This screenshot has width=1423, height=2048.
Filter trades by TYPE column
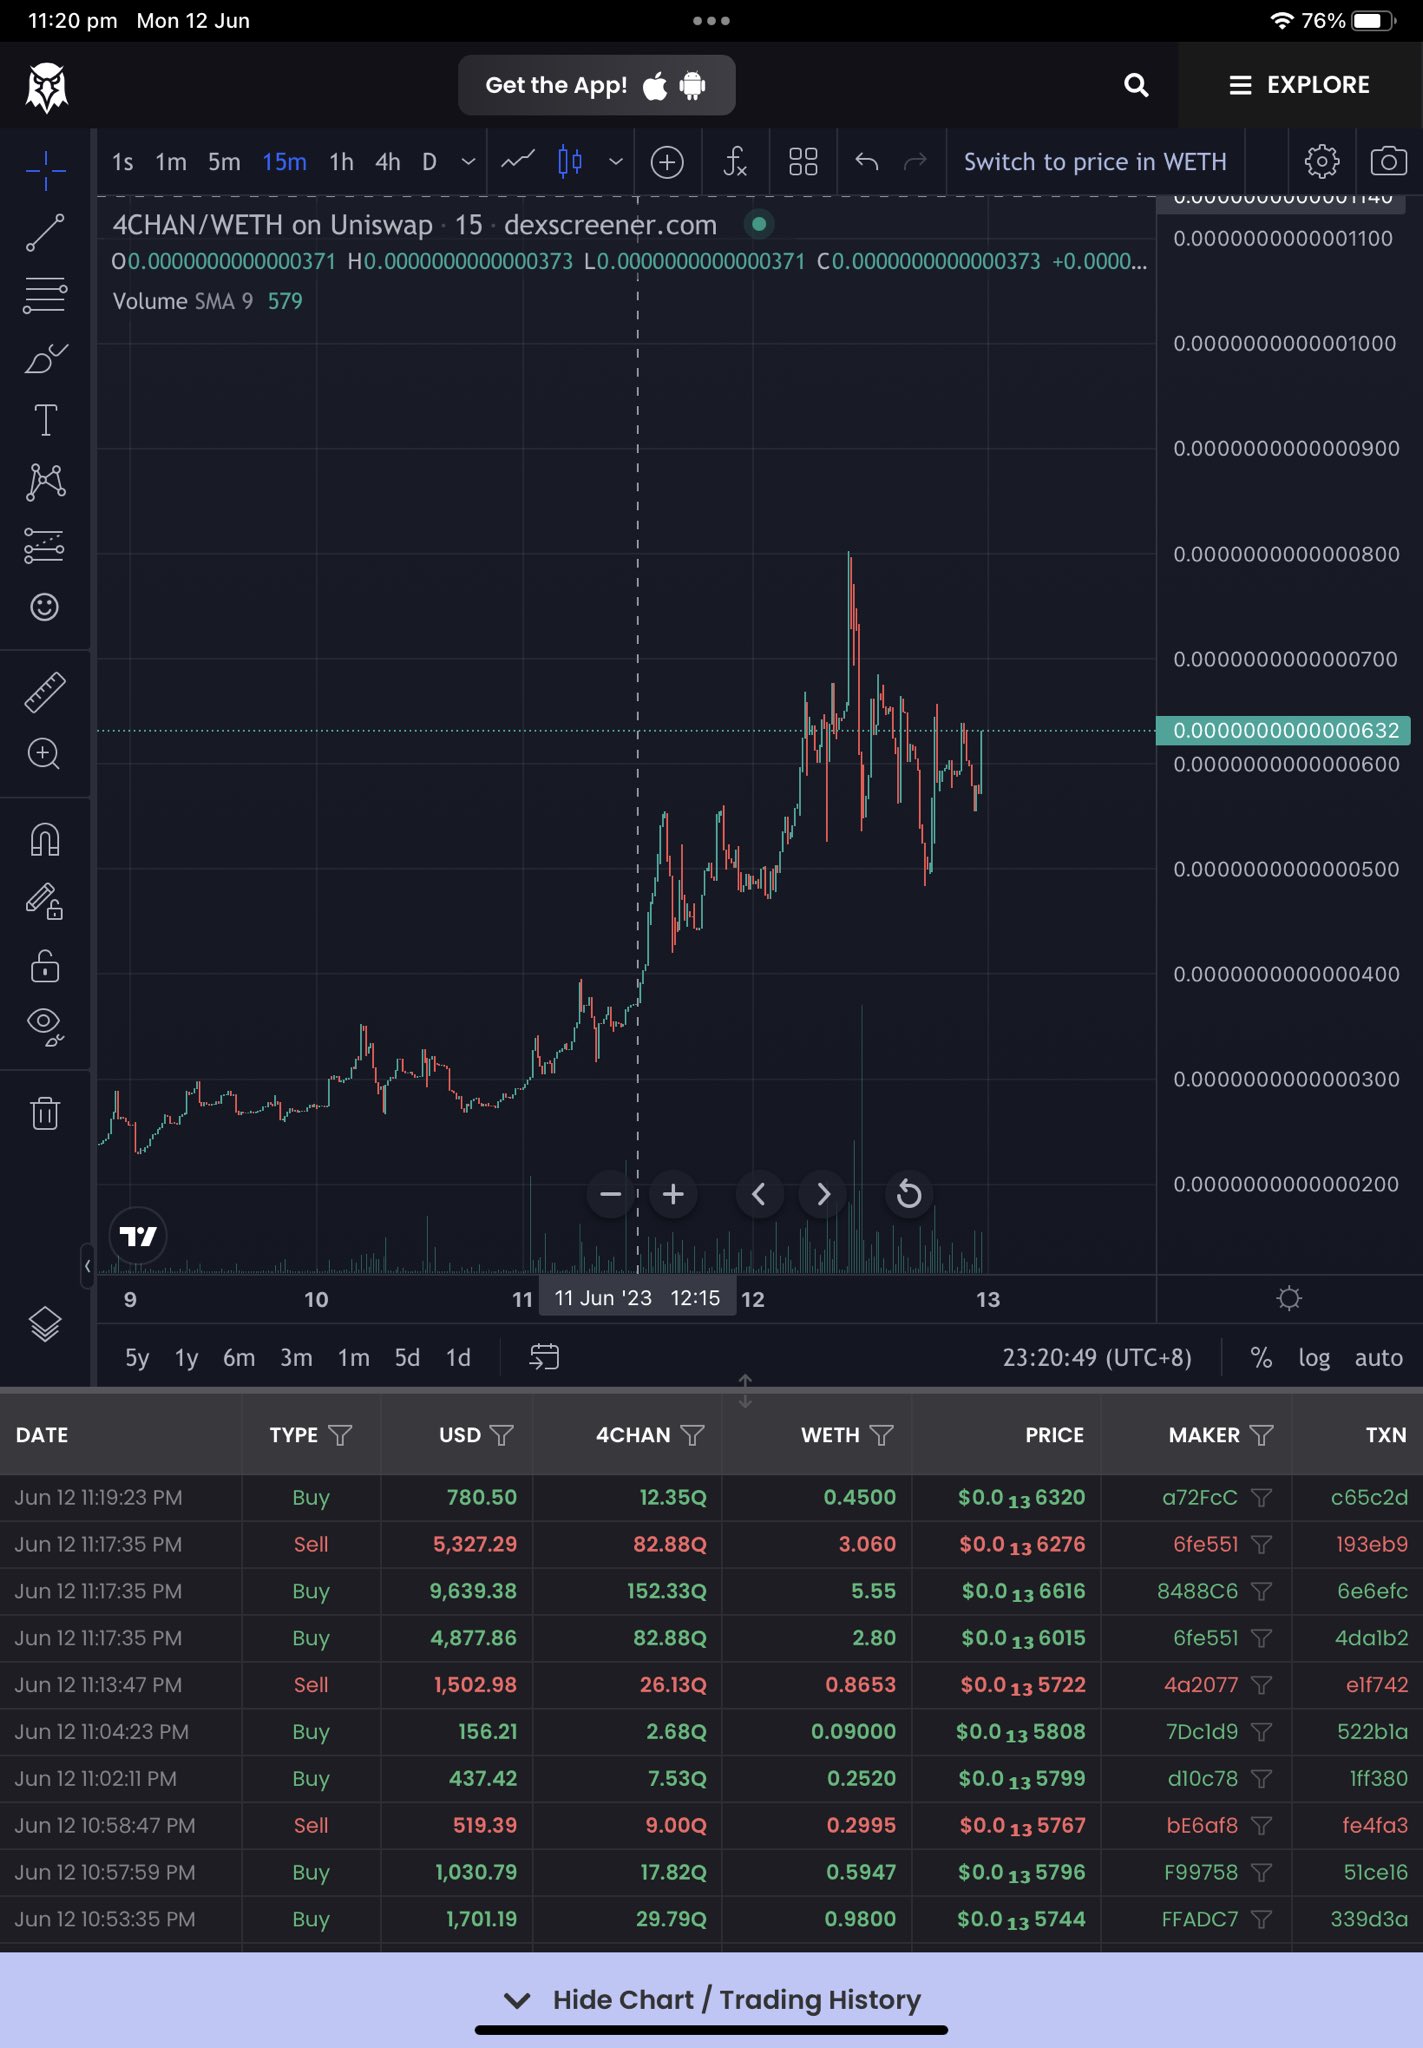[x=340, y=1435]
